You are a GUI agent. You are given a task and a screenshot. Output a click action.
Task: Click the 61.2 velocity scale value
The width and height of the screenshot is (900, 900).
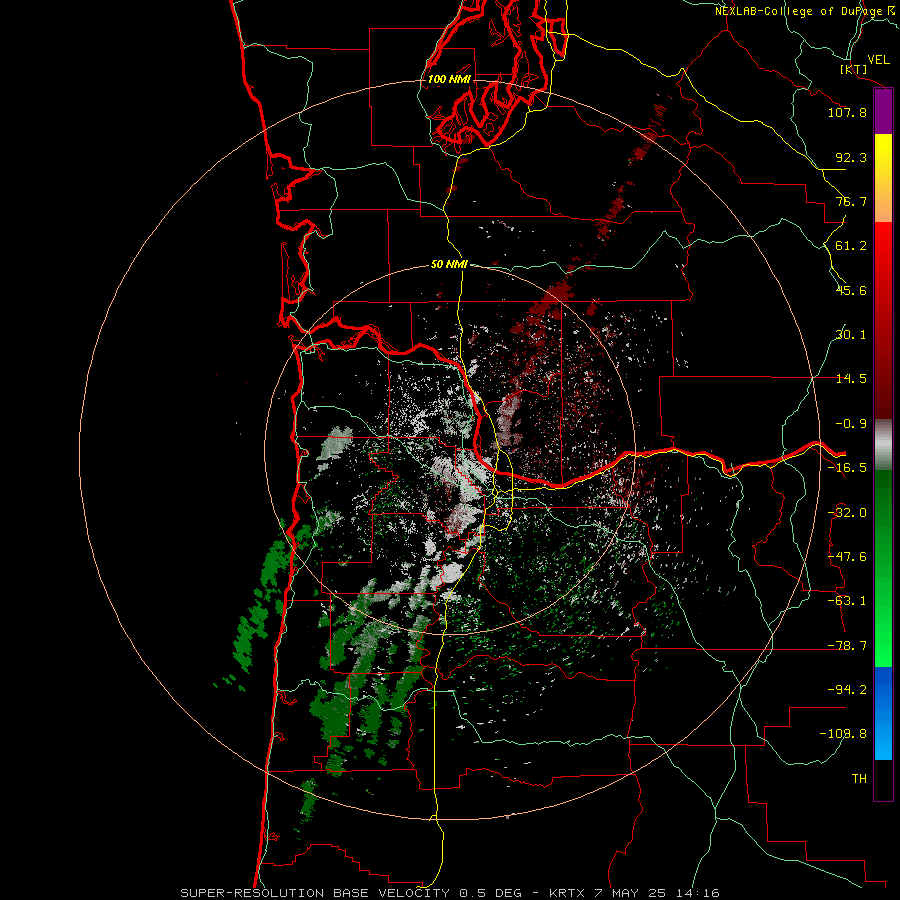pyautogui.click(x=851, y=246)
